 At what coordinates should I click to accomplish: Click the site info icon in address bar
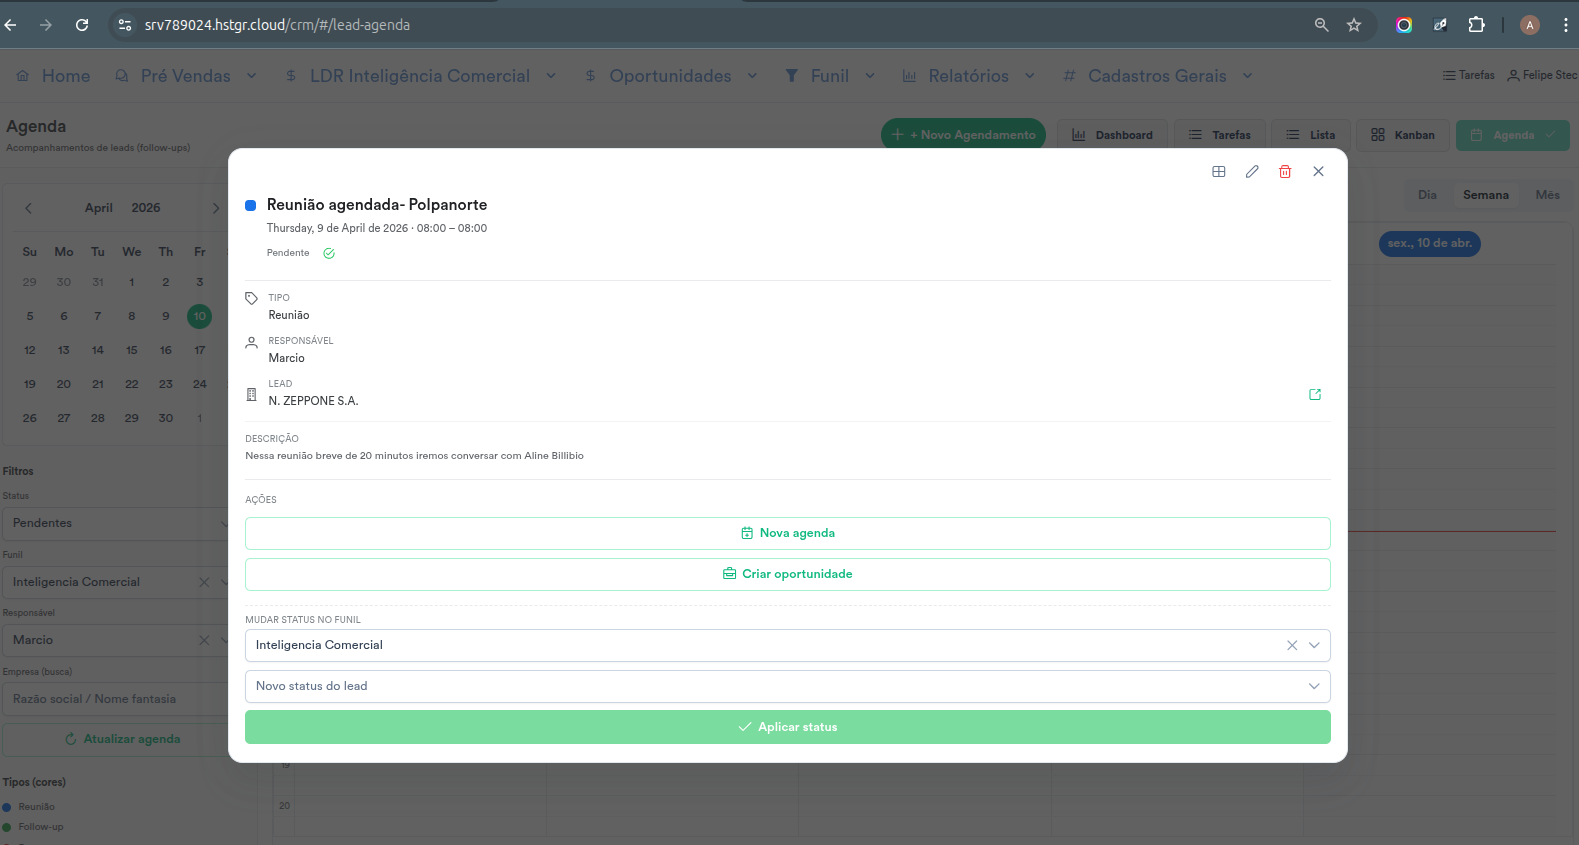[x=125, y=25]
